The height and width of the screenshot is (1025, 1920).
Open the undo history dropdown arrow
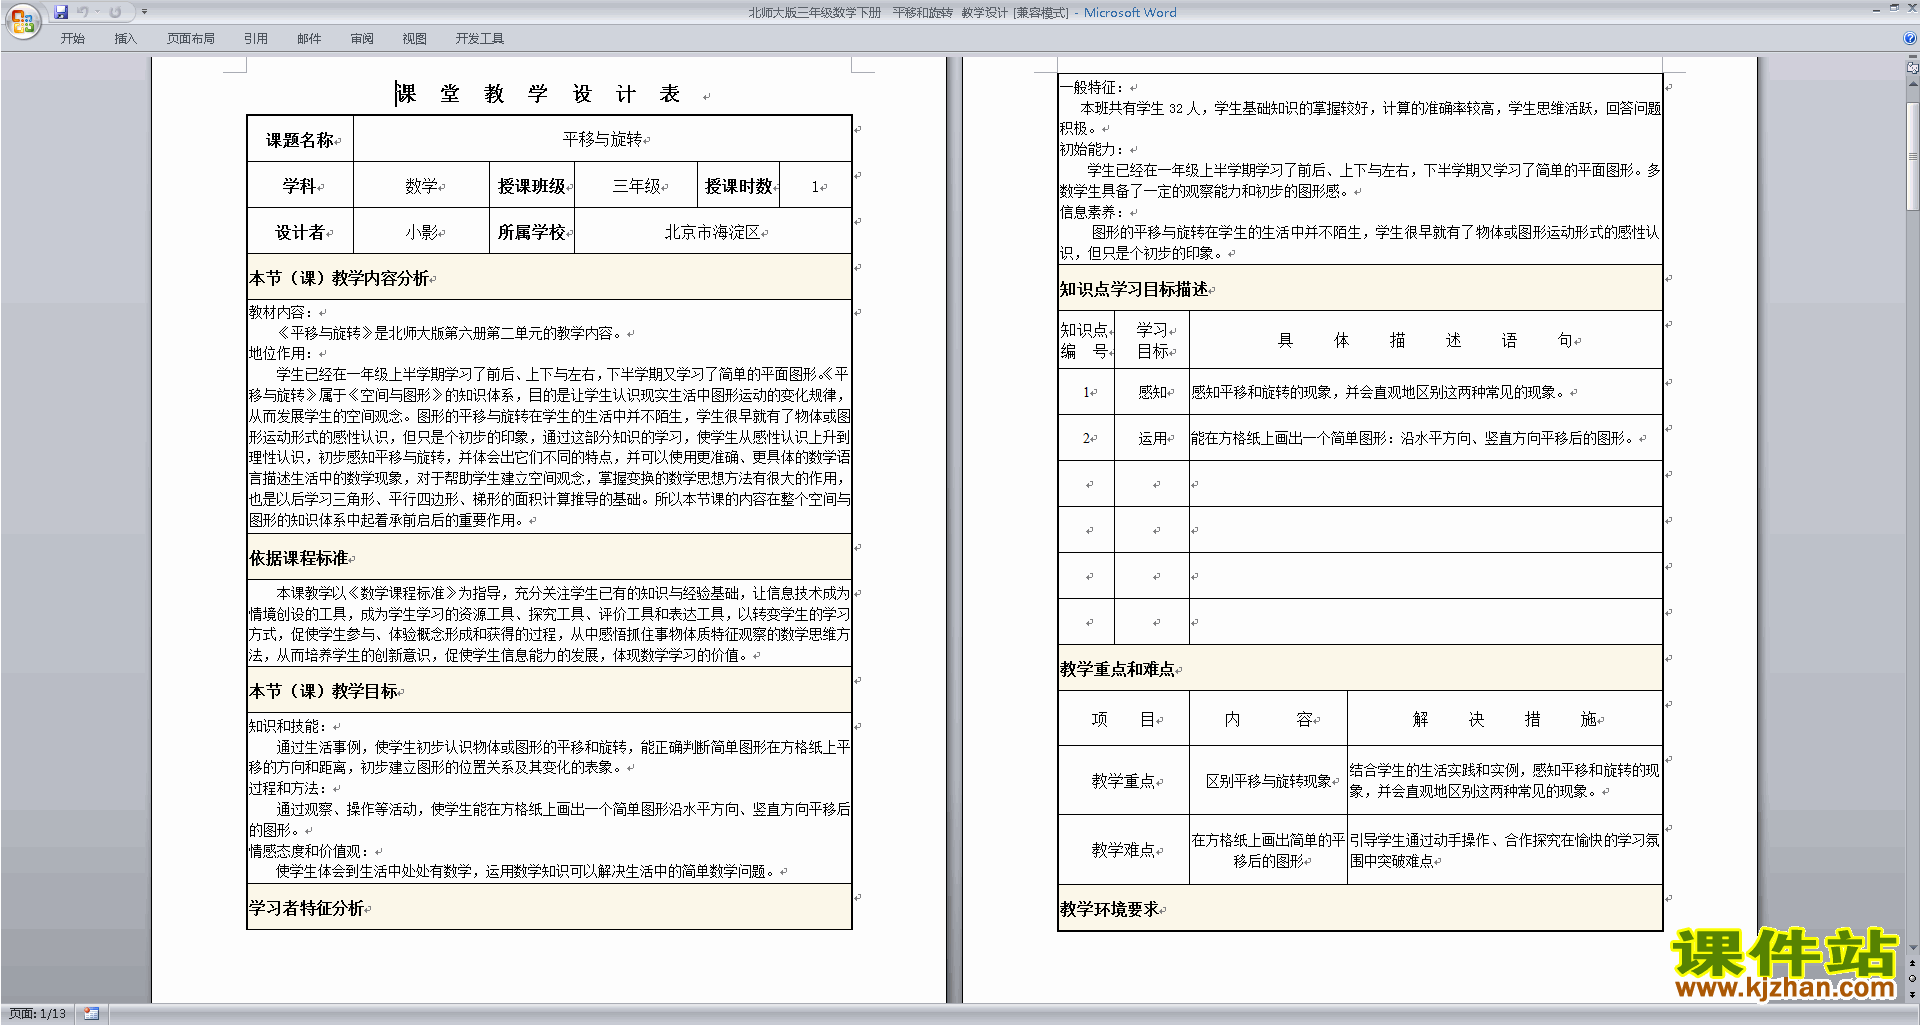coord(97,12)
